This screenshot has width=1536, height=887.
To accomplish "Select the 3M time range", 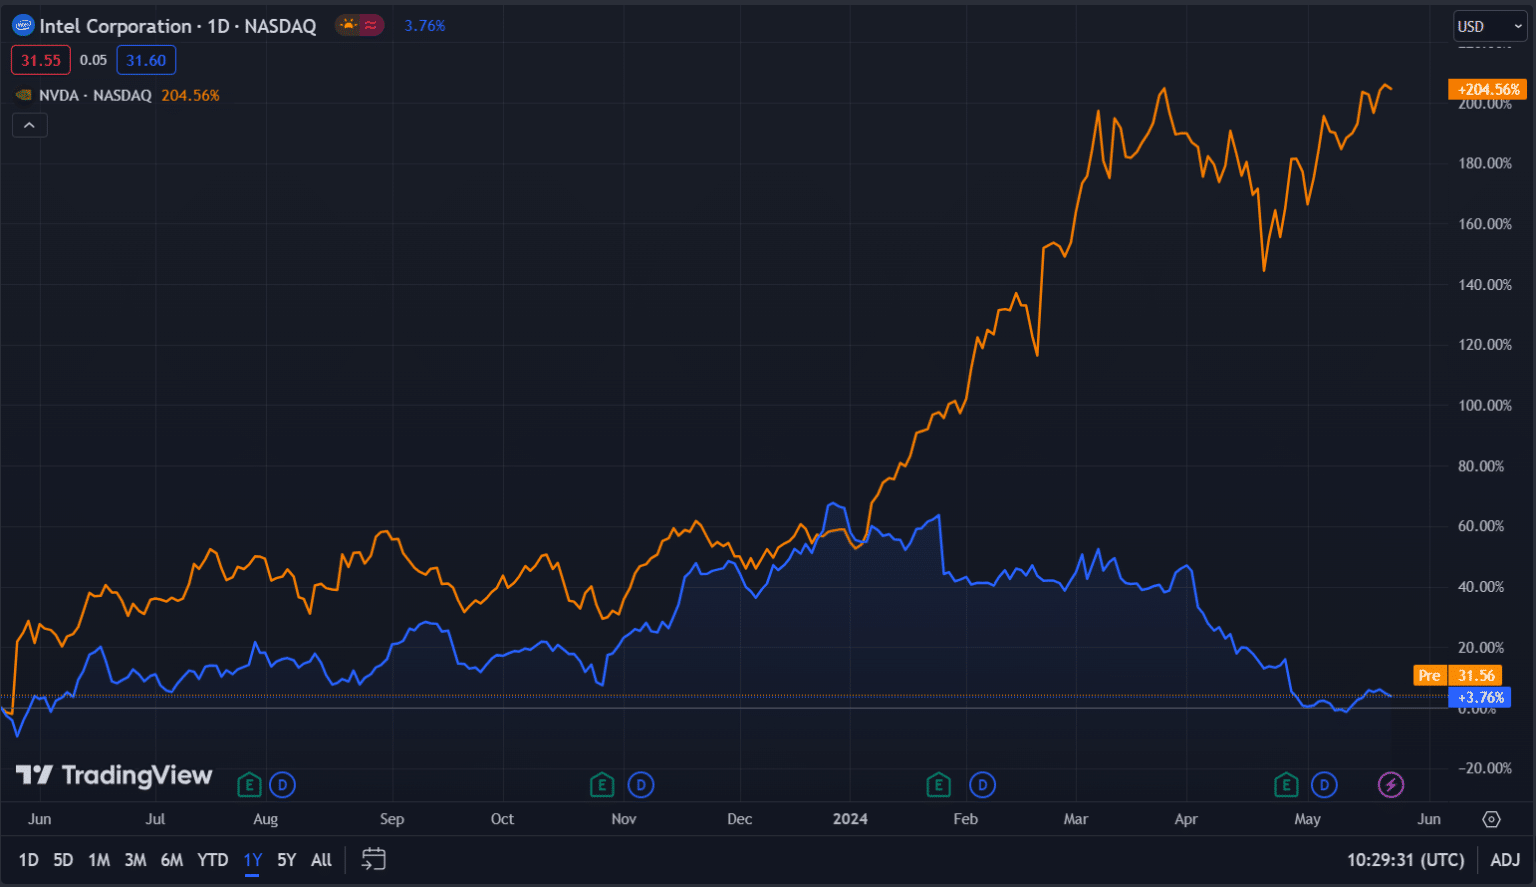I will [135, 860].
